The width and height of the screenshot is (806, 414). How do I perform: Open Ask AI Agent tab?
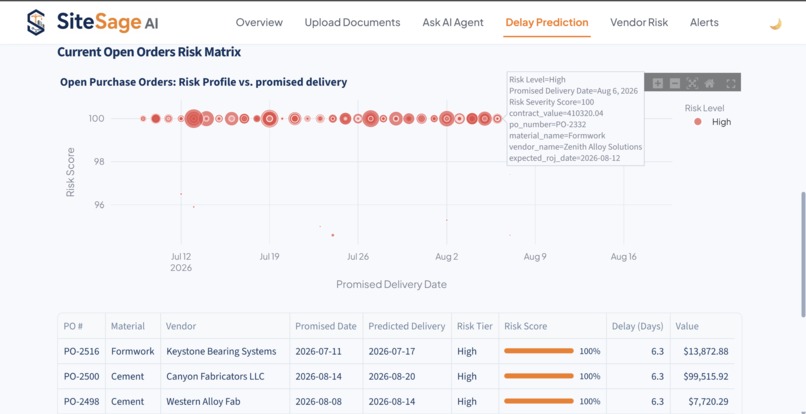point(453,22)
